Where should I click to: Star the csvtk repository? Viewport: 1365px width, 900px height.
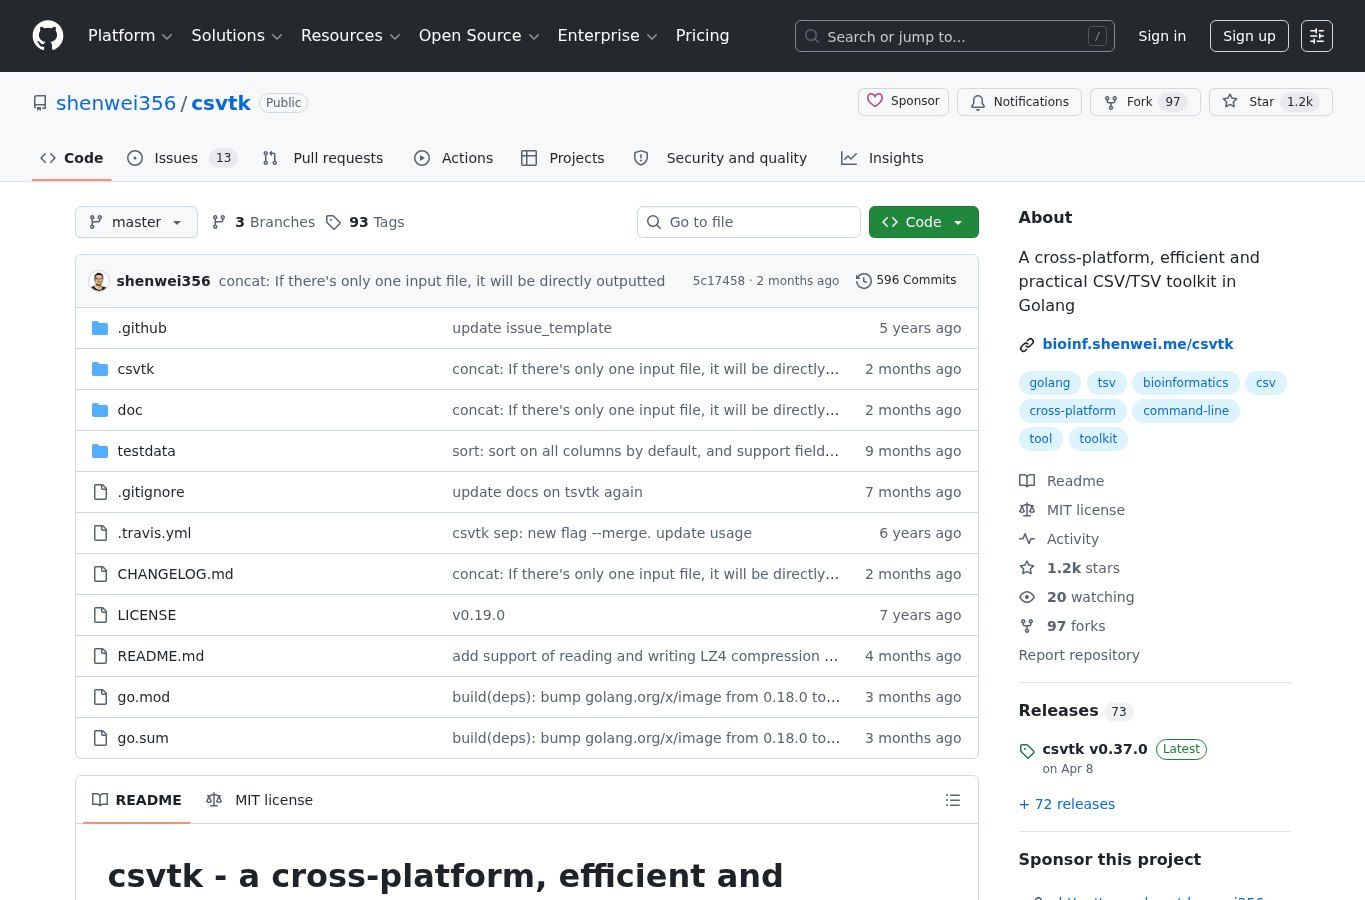point(1270,102)
